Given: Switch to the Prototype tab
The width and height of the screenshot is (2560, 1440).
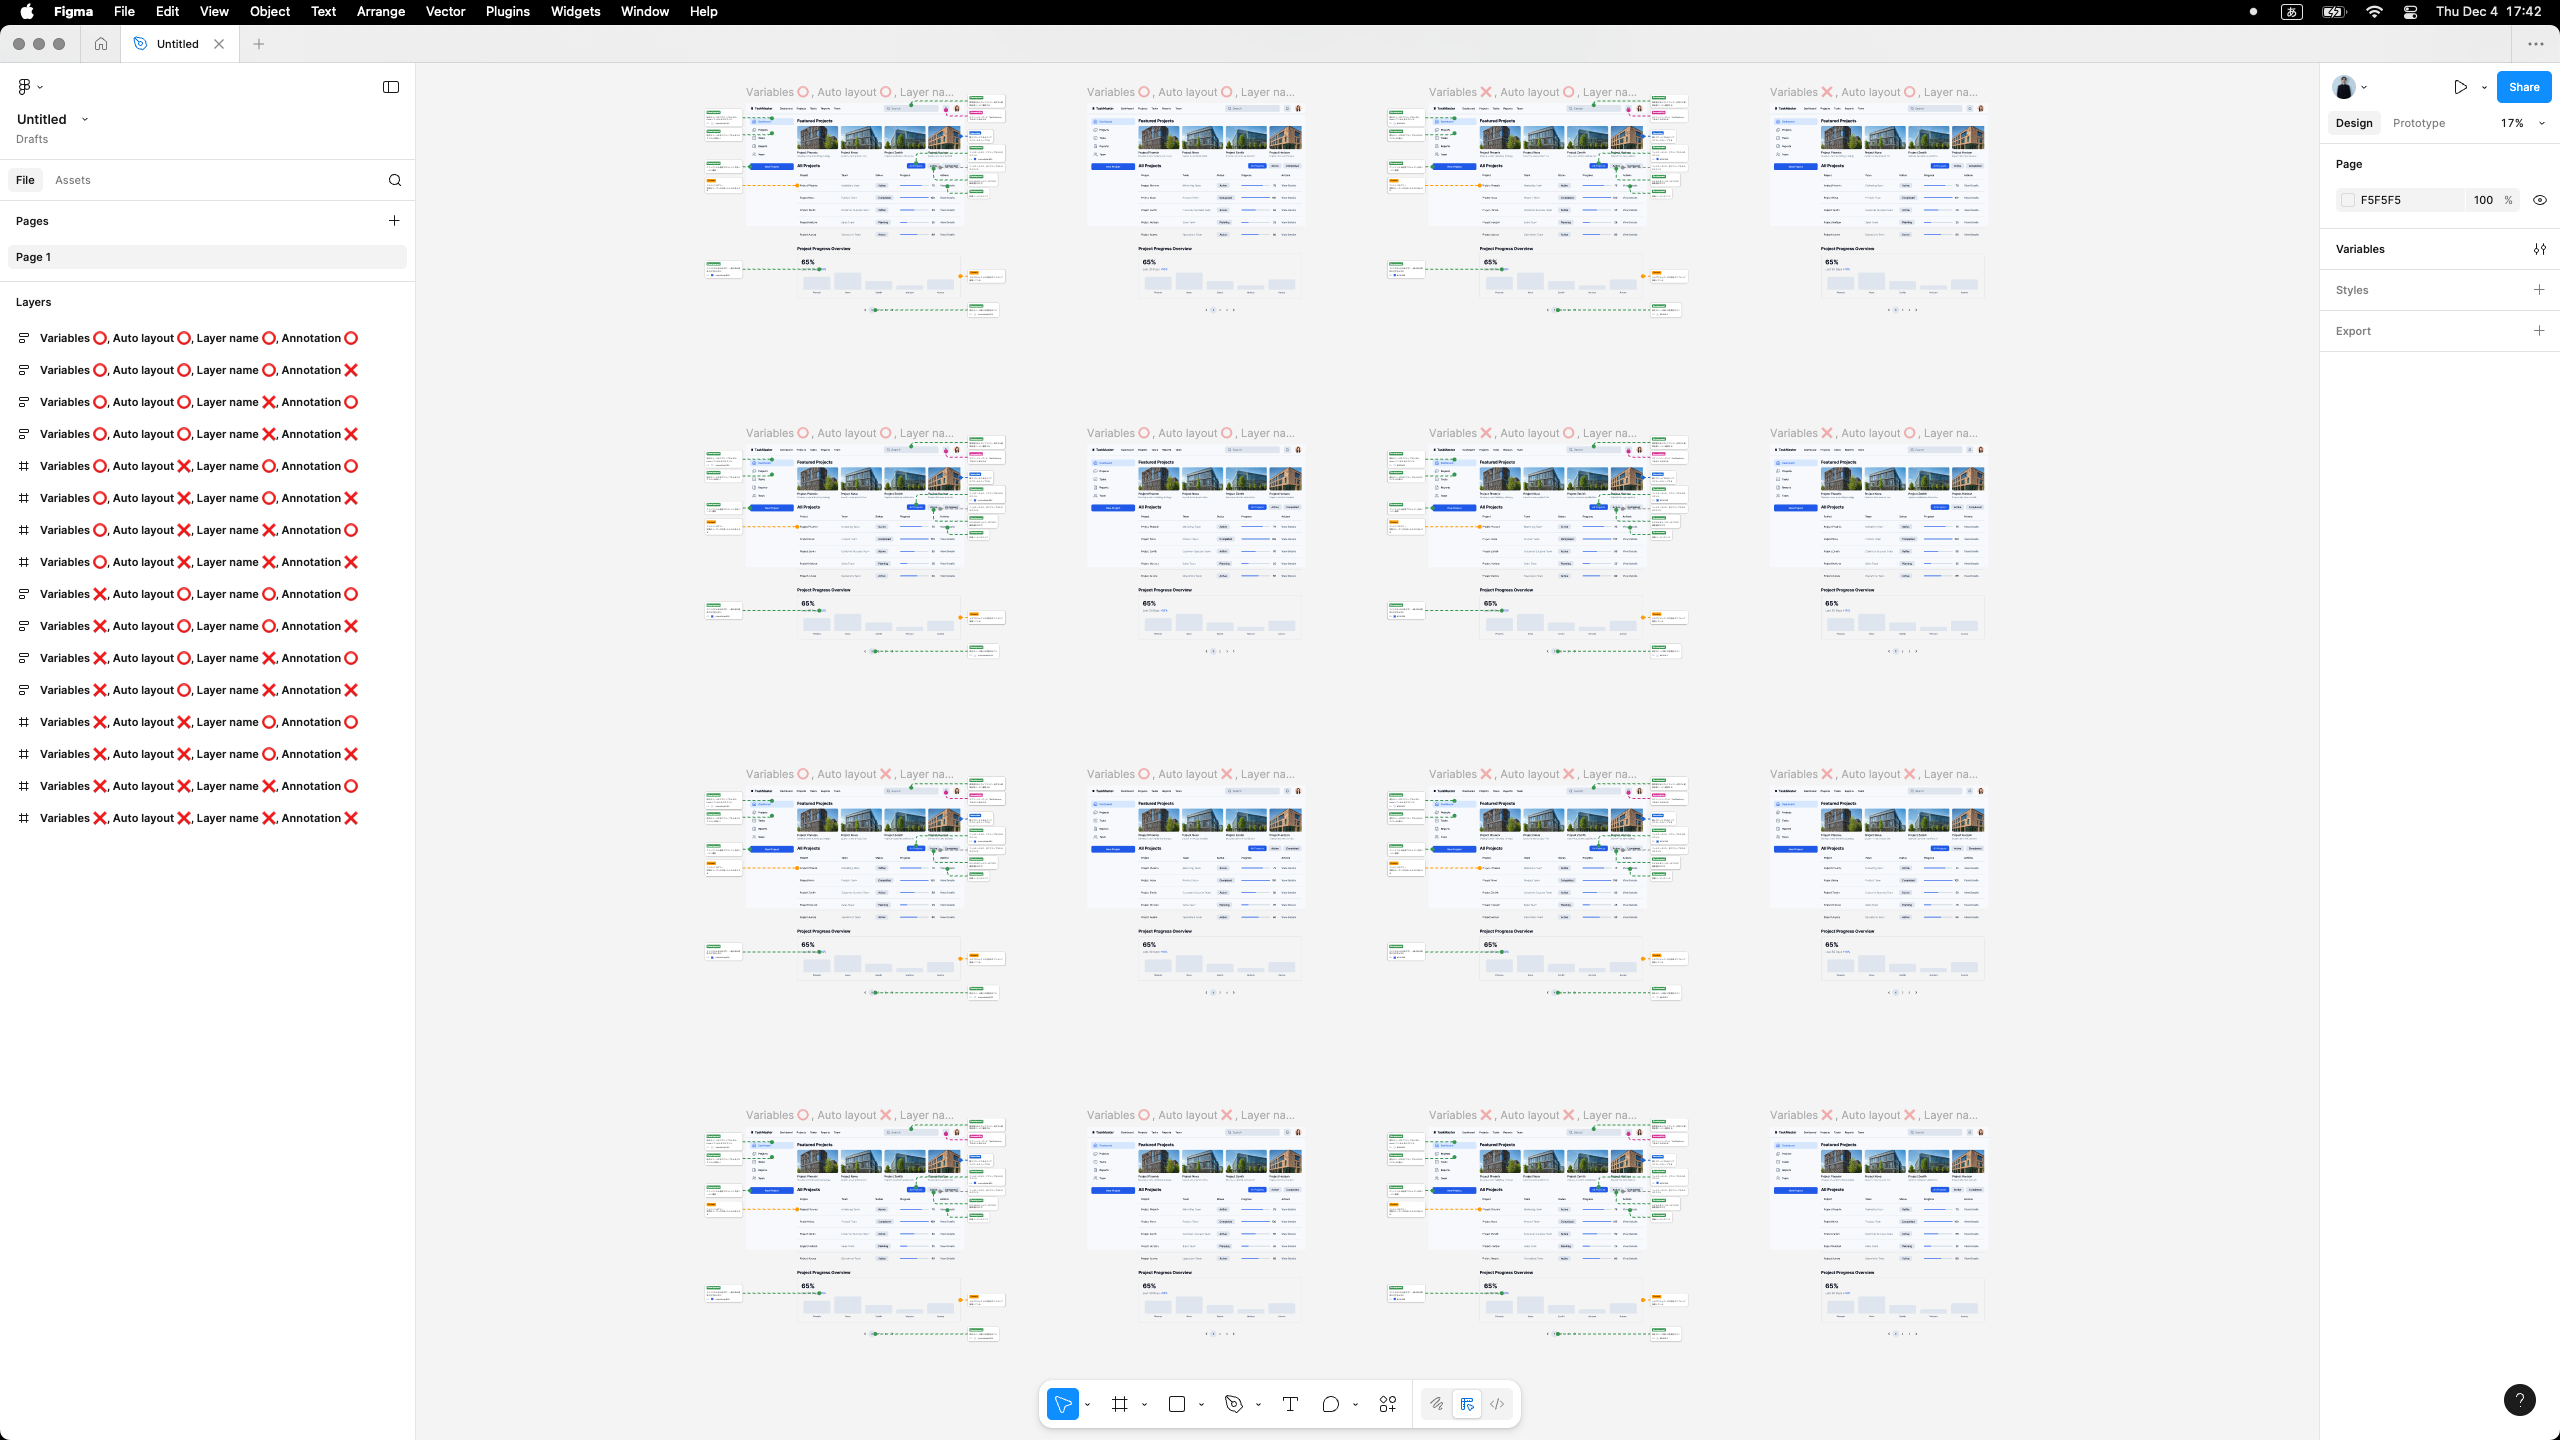Looking at the screenshot, I should (2418, 123).
